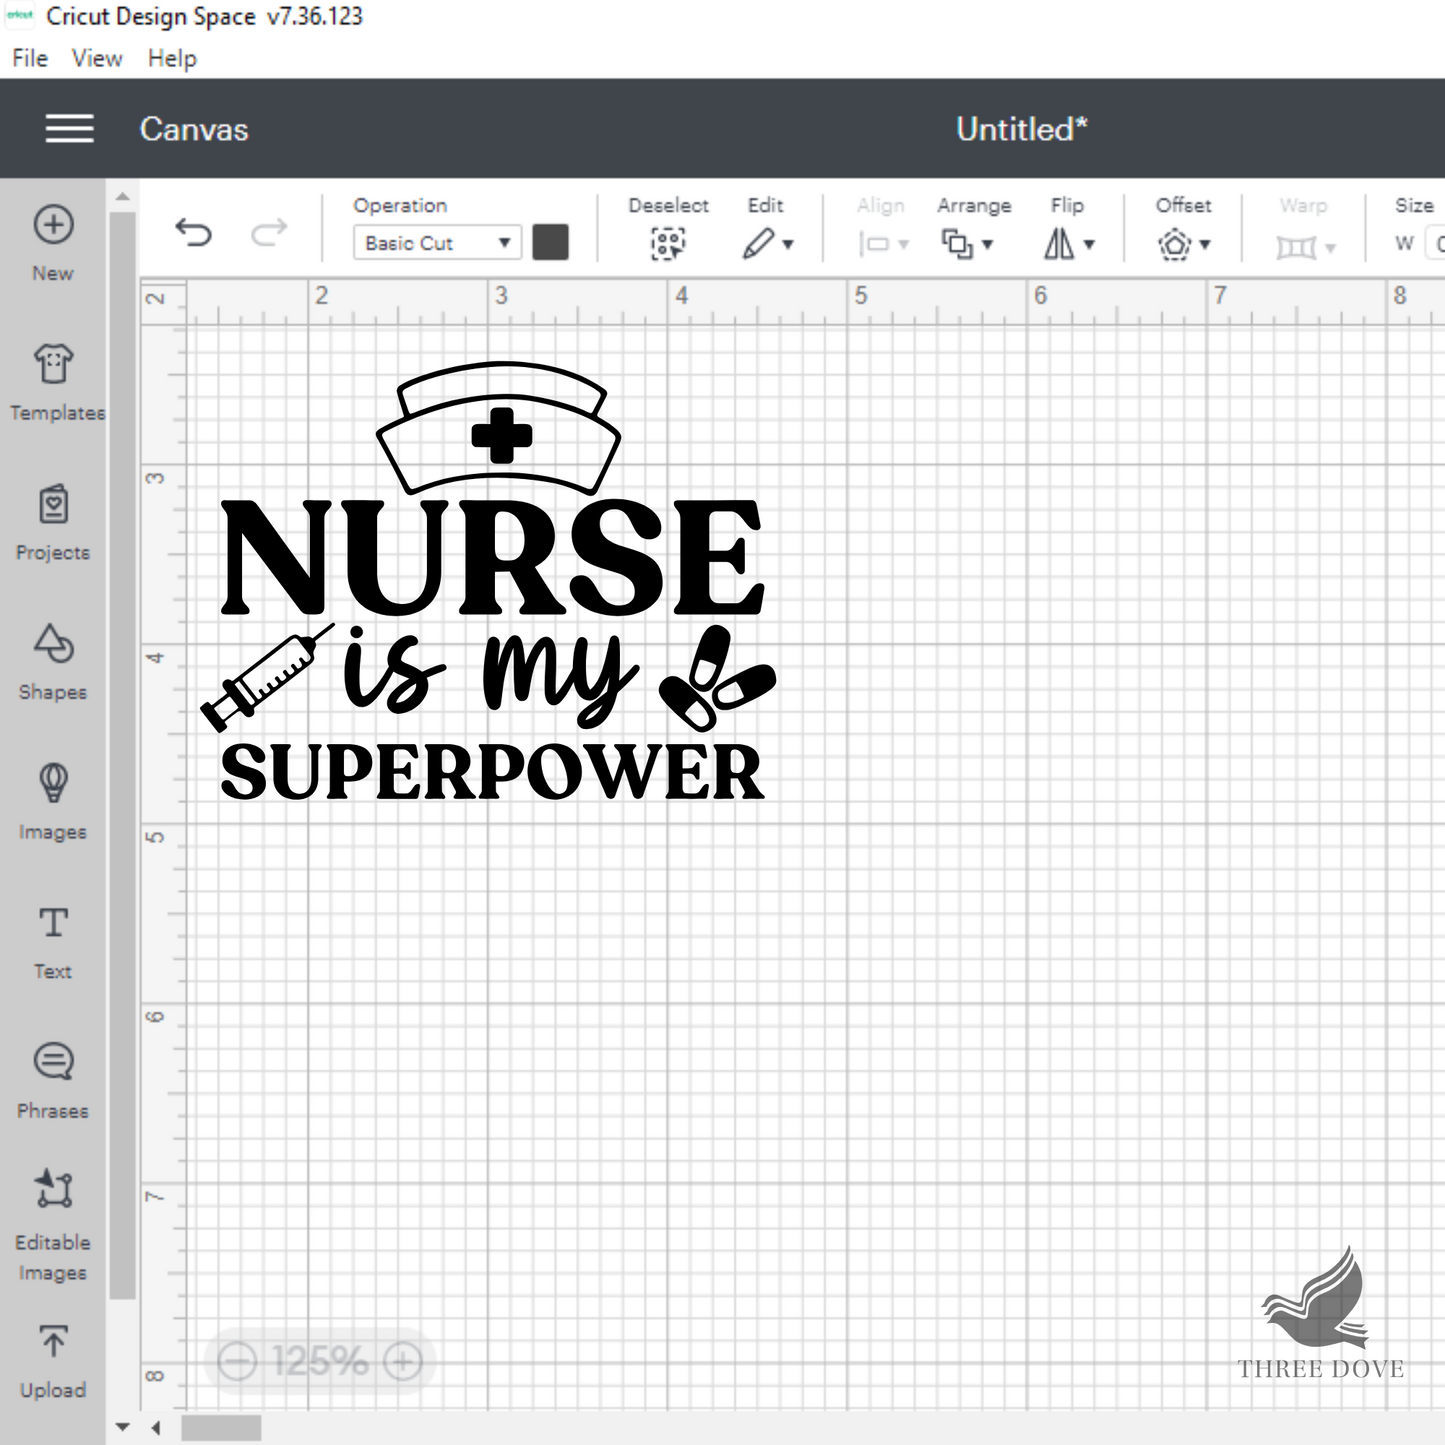Expand the Align dropdown arrow
Viewport: 1445px width, 1445px height.
[903, 246]
